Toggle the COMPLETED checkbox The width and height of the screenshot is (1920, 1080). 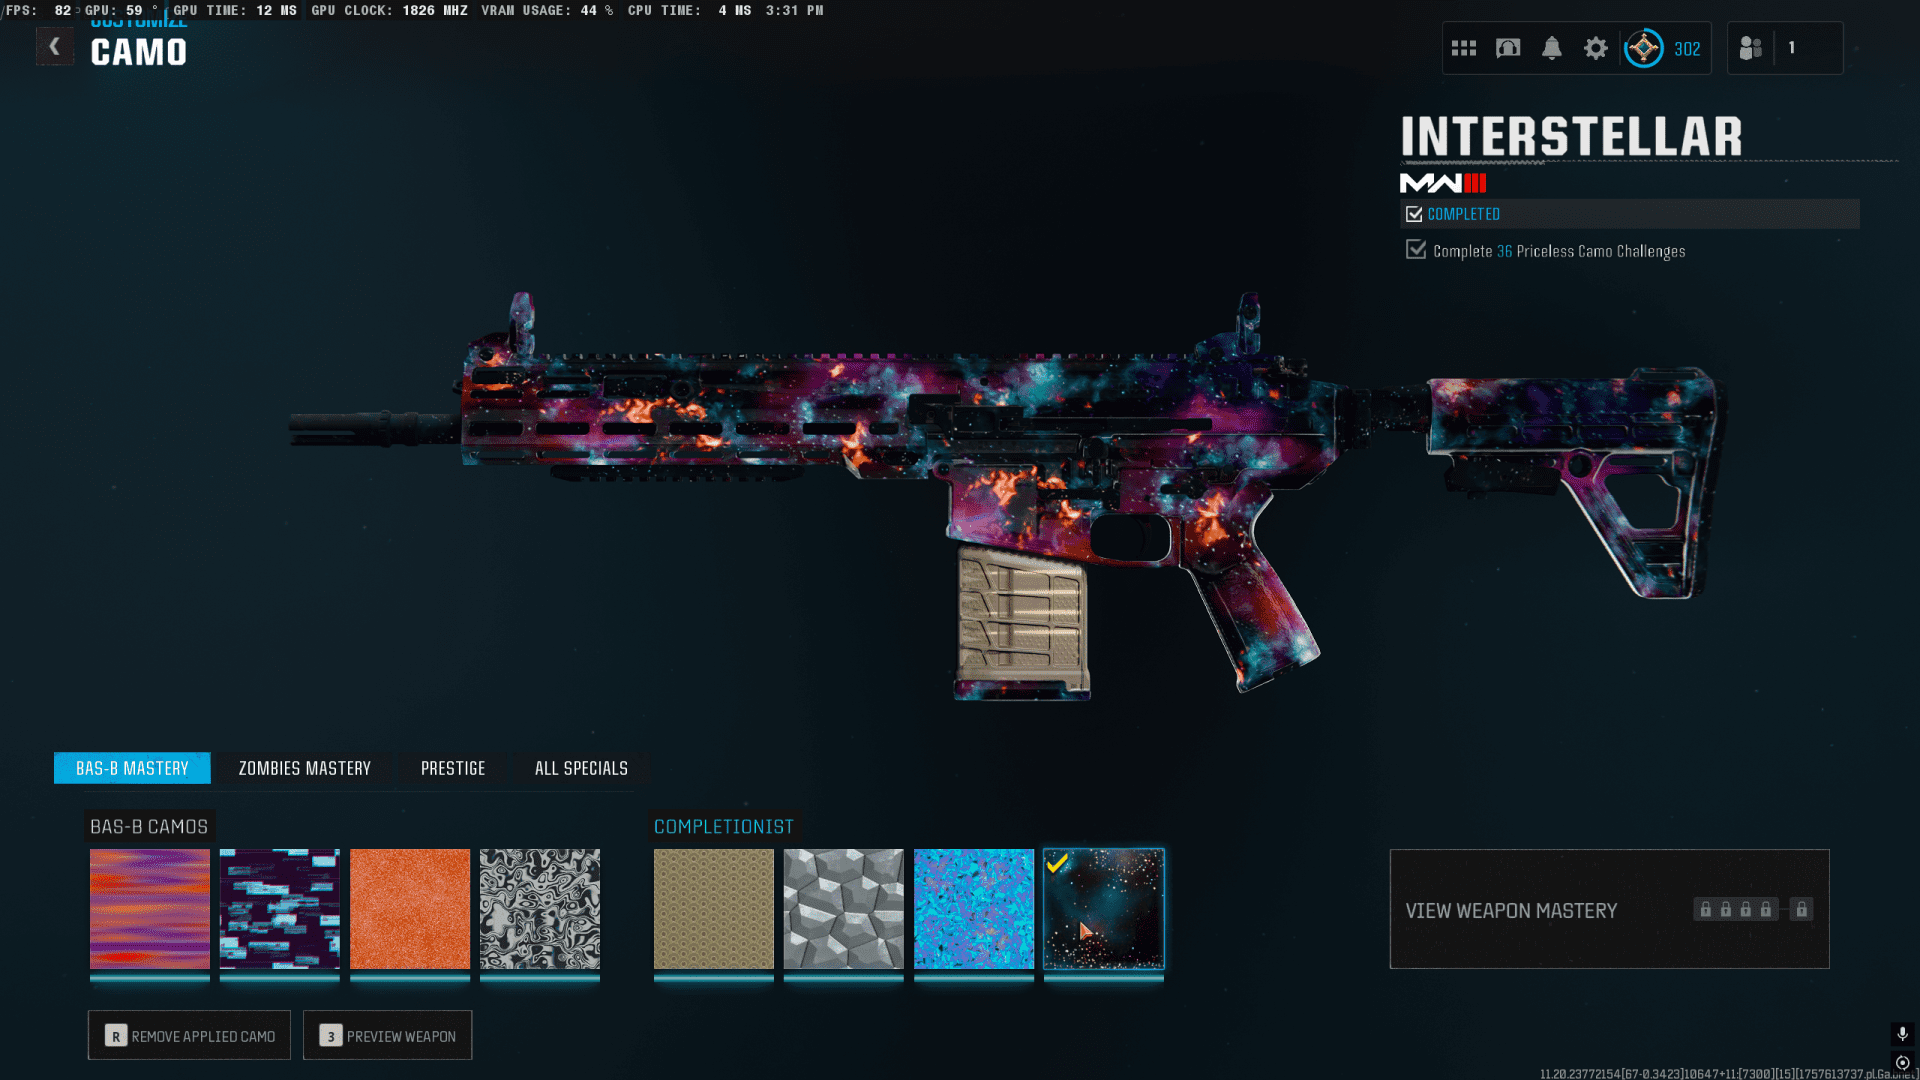pyautogui.click(x=1414, y=214)
